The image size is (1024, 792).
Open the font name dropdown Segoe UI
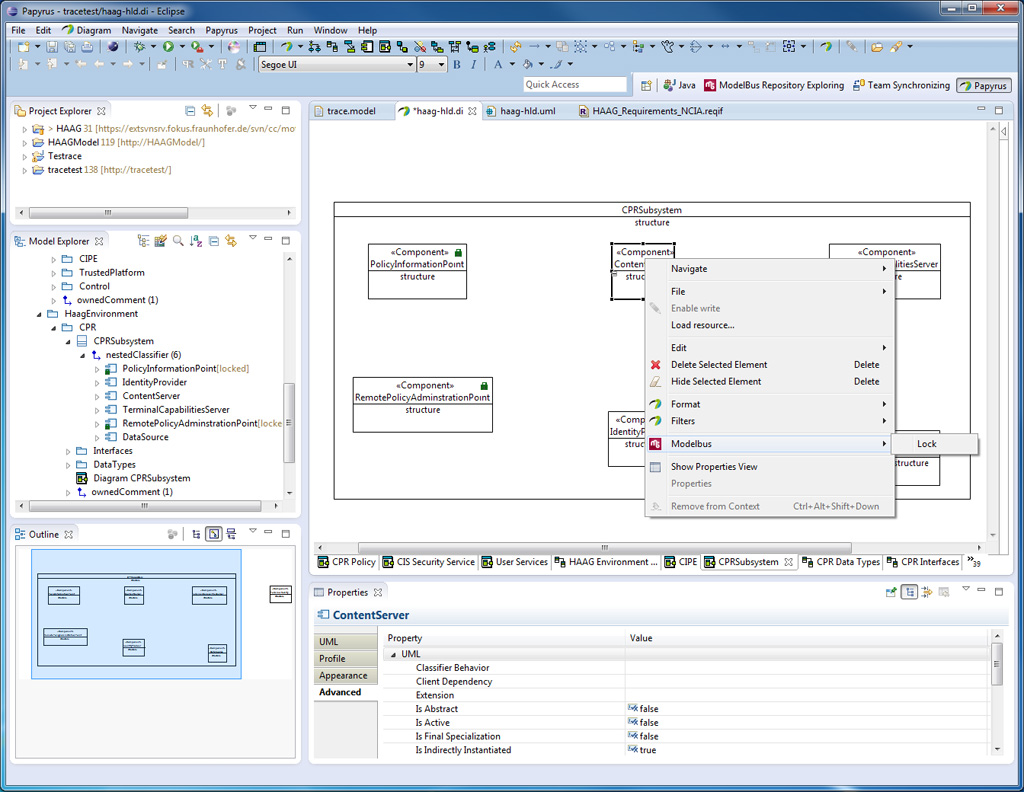click(410, 65)
